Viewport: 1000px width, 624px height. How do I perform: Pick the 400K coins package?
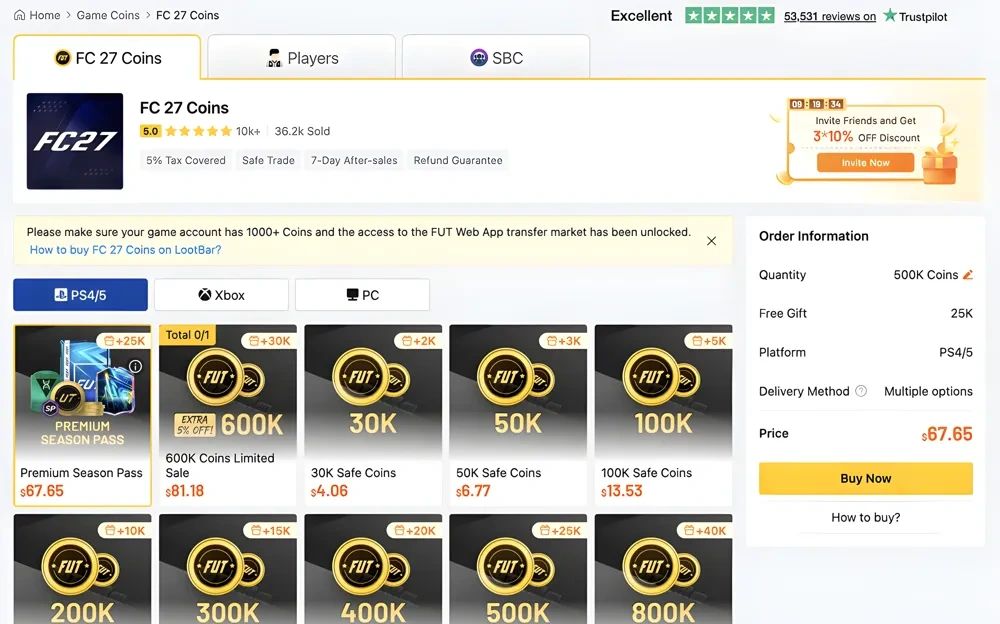[373, 569]
